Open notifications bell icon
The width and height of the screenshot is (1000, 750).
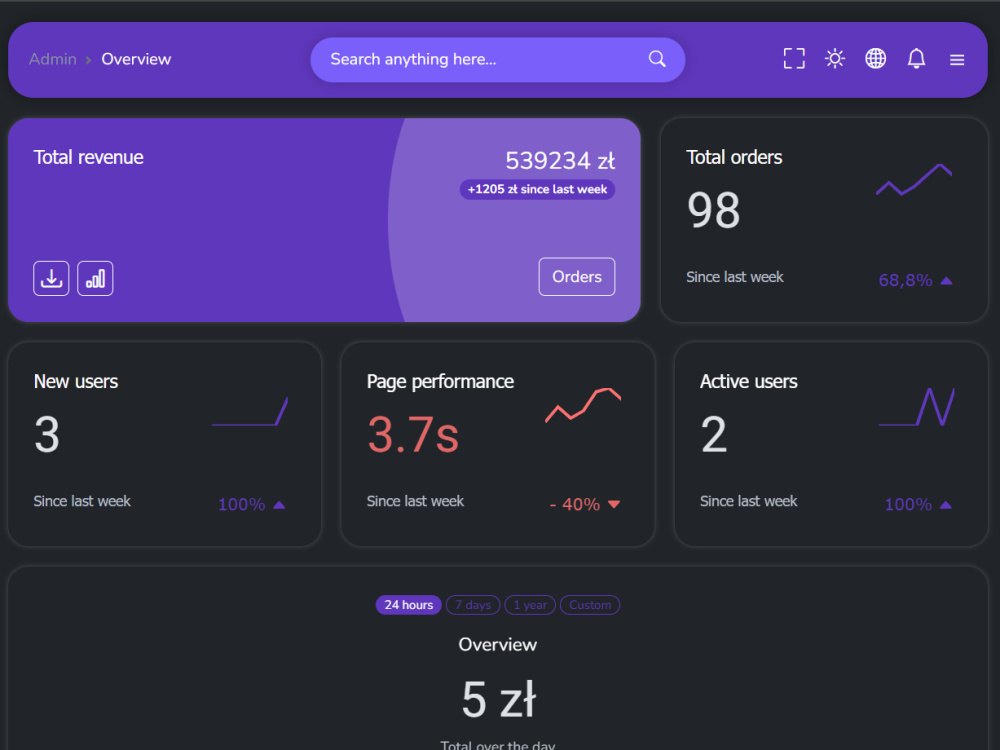[916, 59]
